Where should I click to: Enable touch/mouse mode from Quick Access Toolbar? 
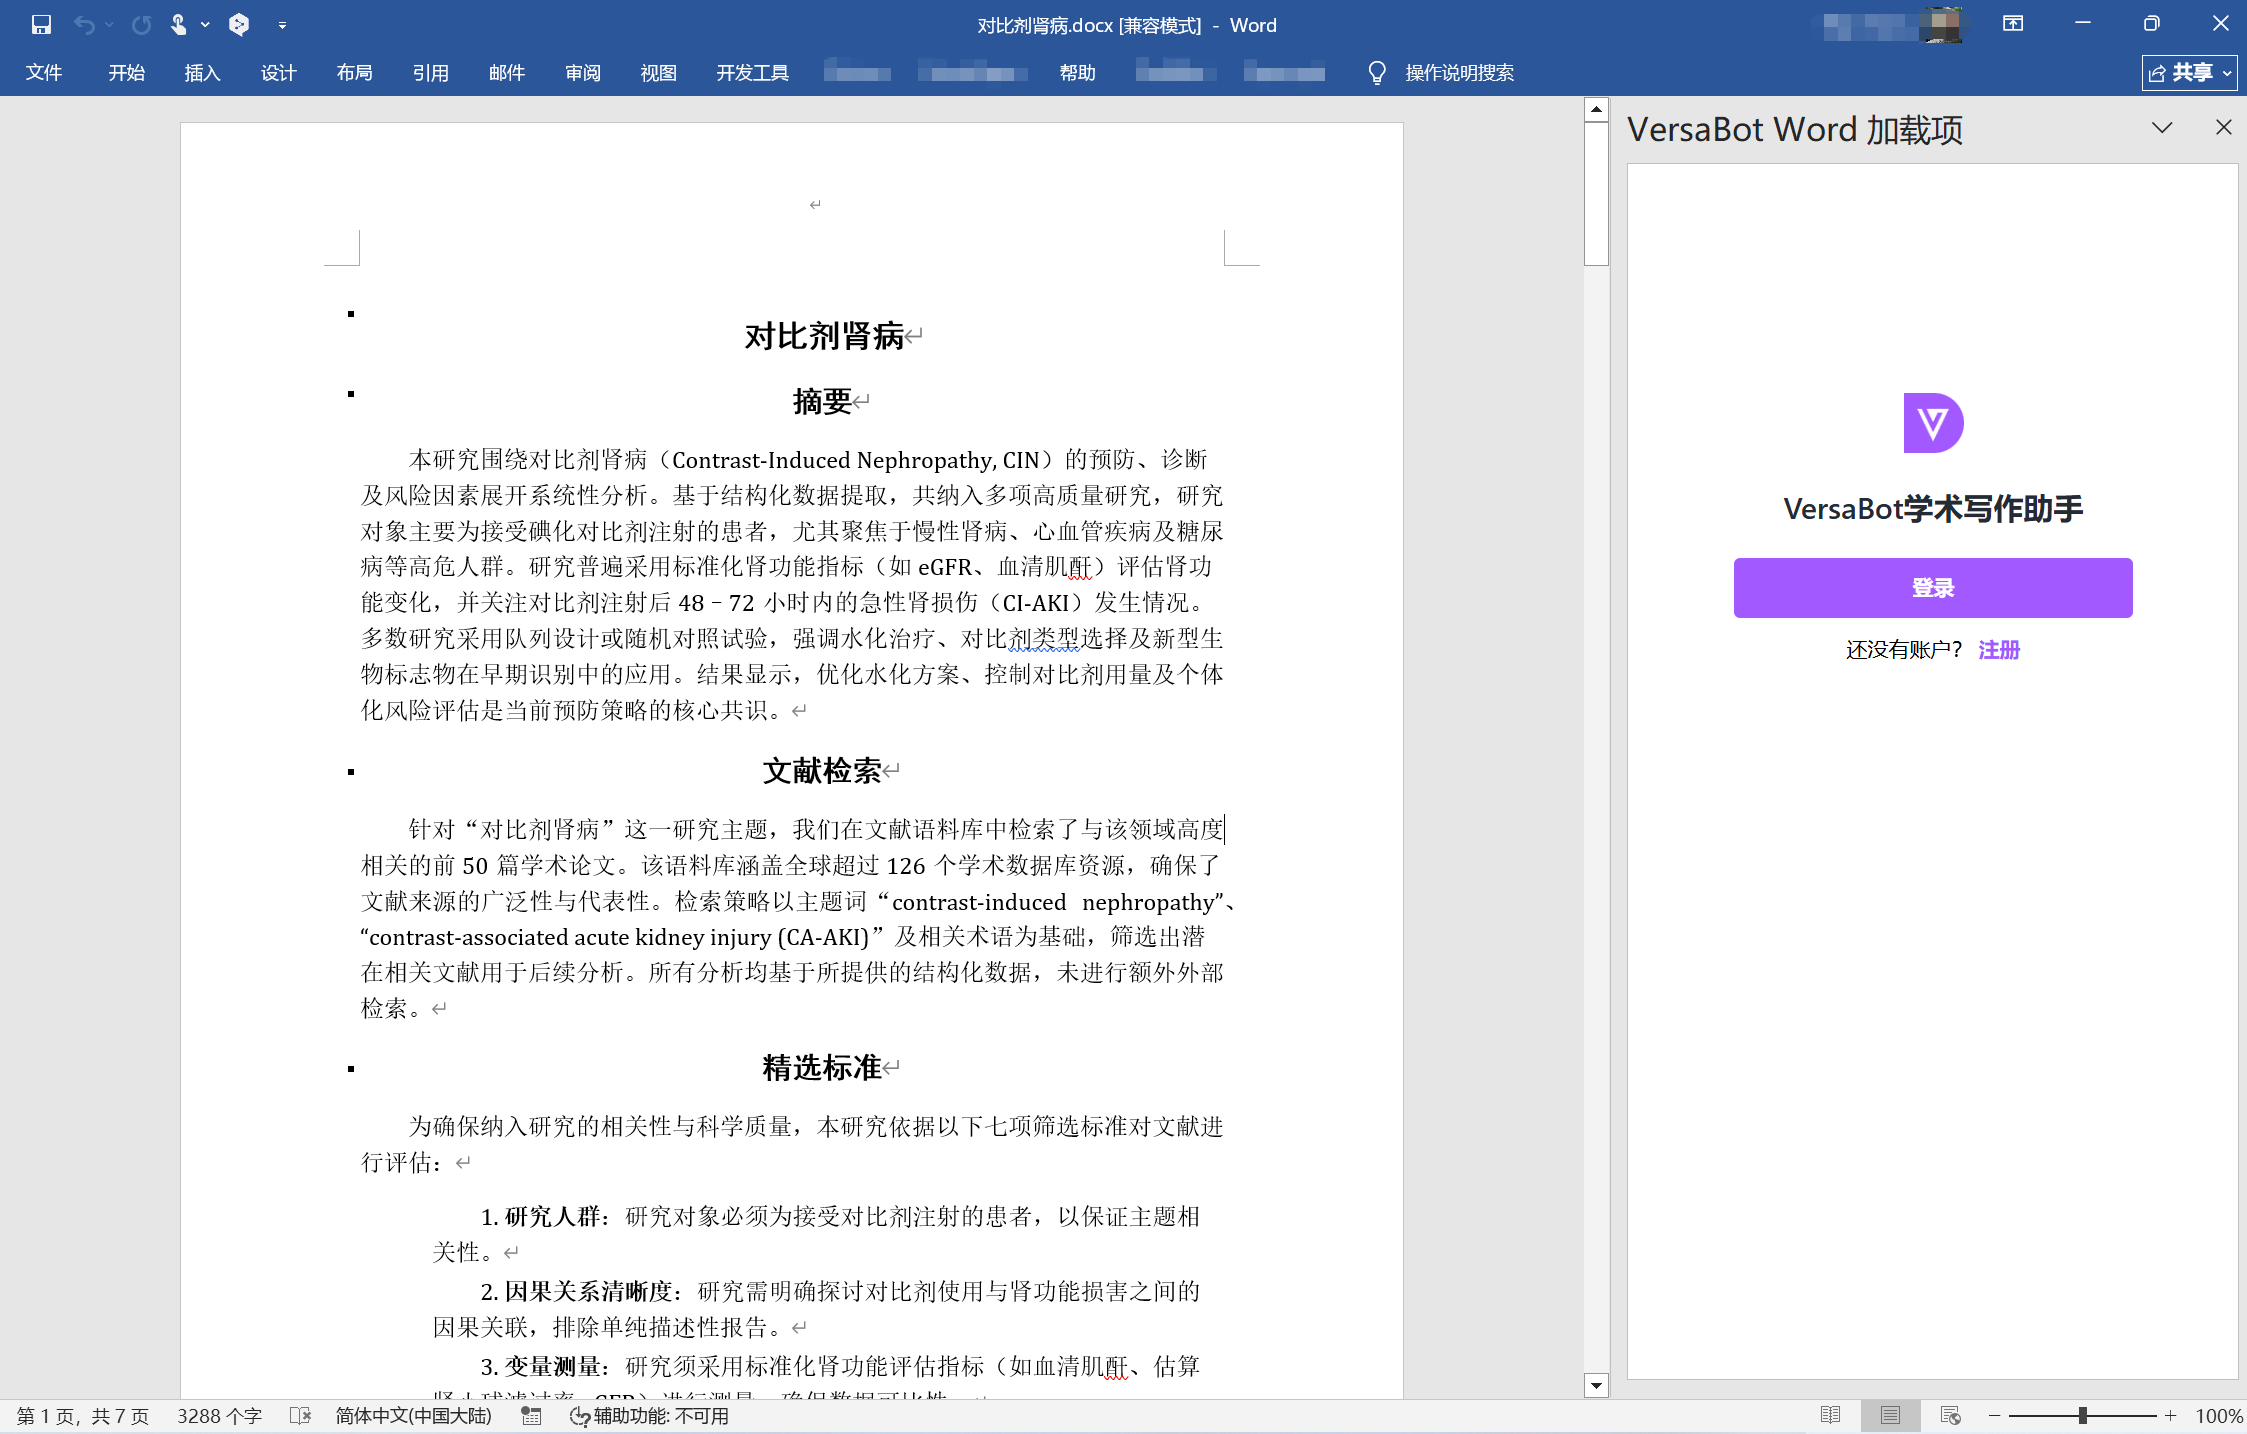point(180,24)
